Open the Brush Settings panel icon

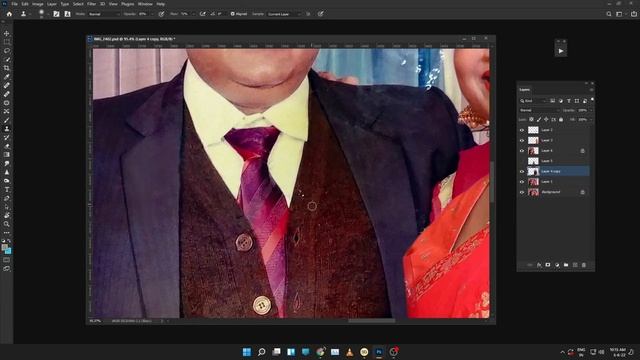tap(56, 14)
